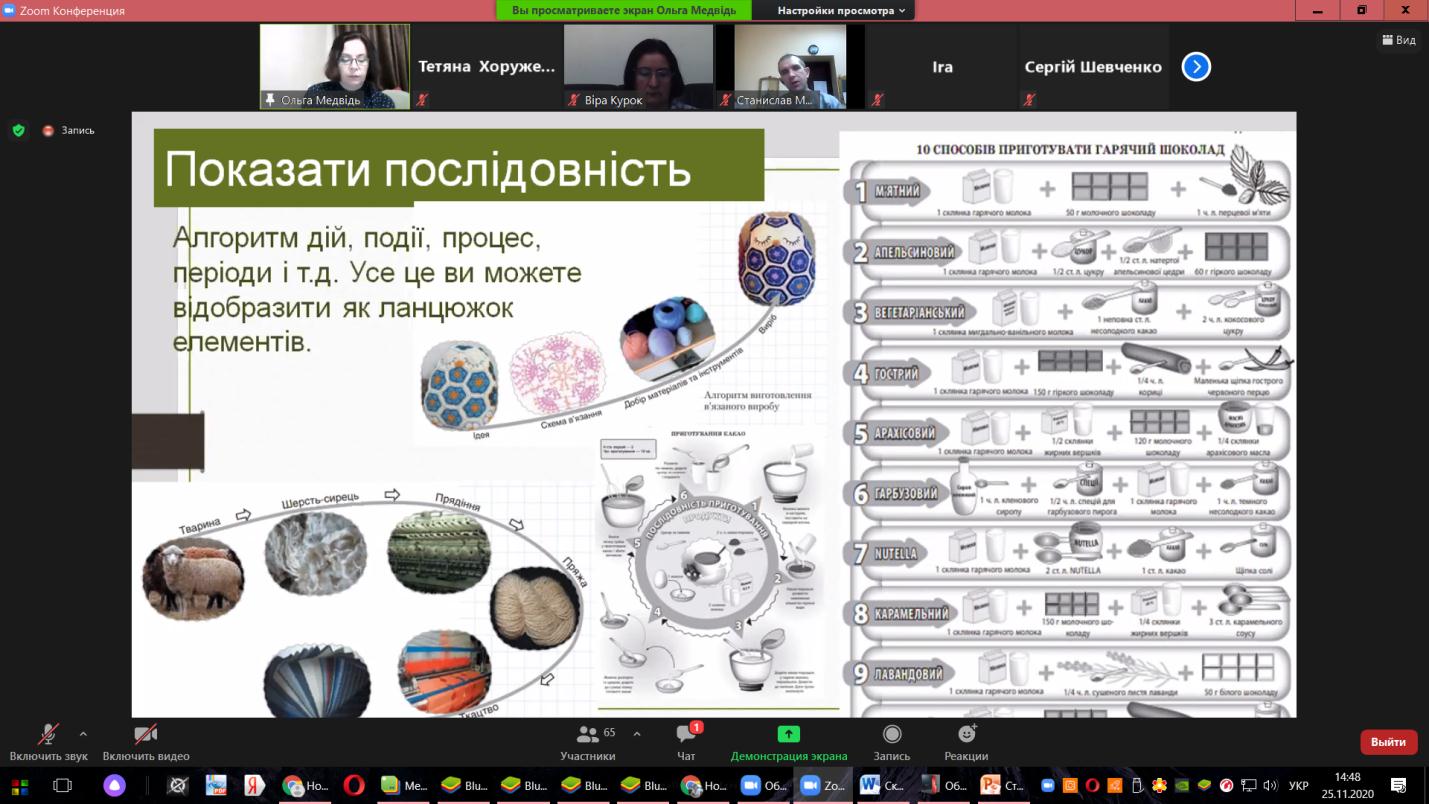The image size is (1429, 804).
Task: Switch the УКР keyboard language indicator
Action: [x=1296, y=786]
